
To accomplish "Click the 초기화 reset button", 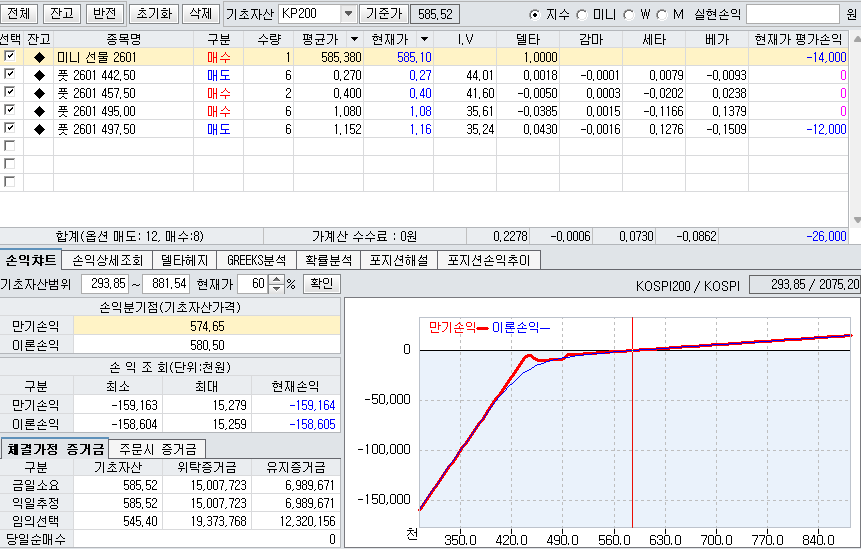I will tap(154, 14).
